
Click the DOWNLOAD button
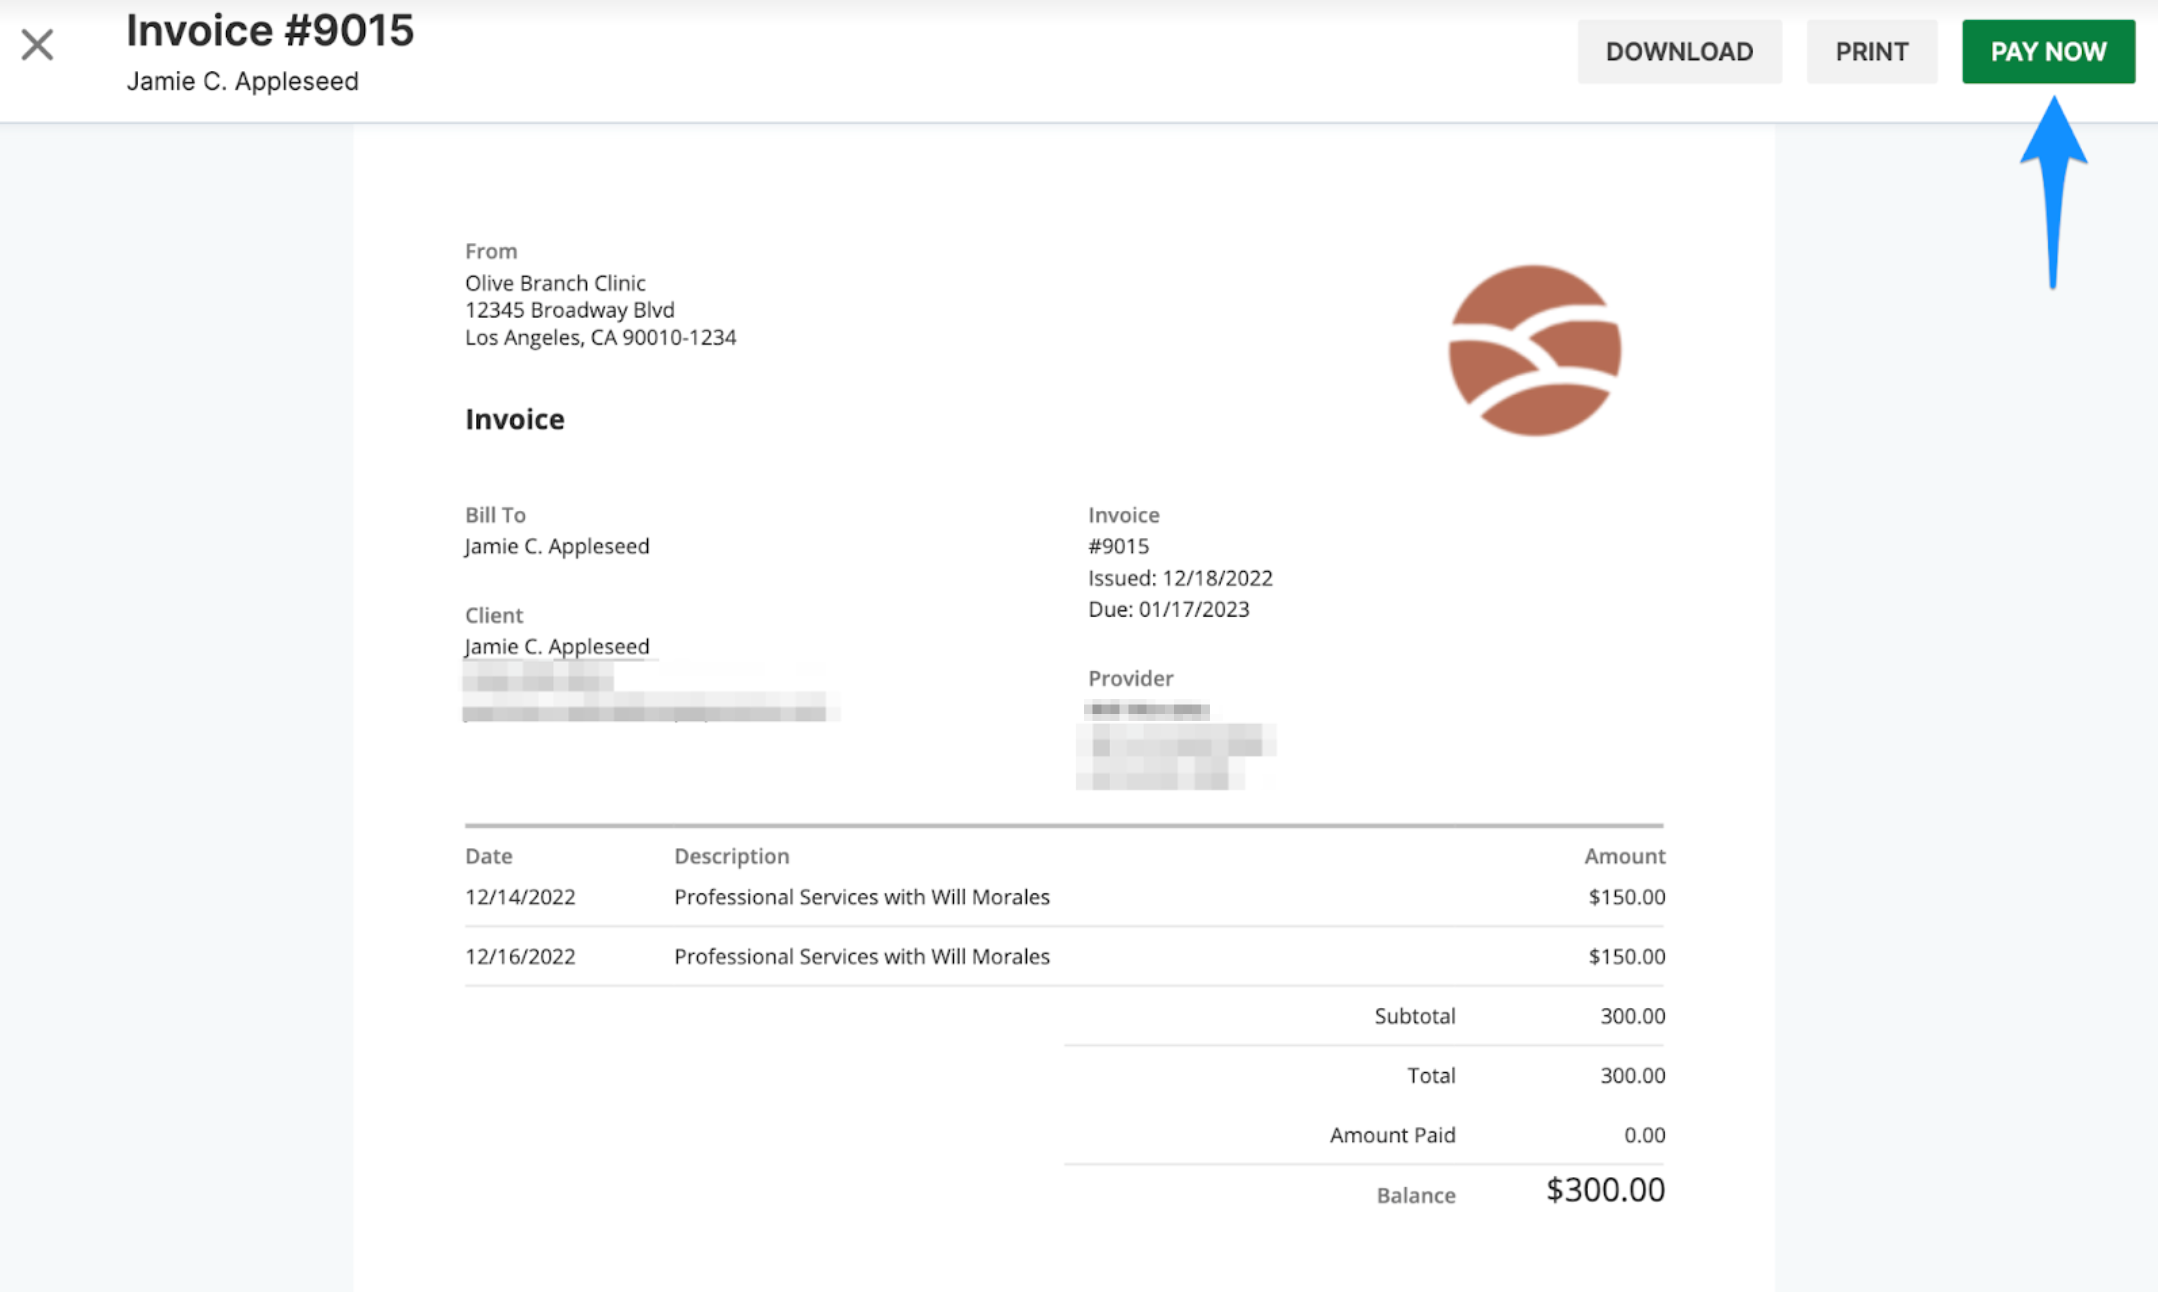(x=1679, y=52)
